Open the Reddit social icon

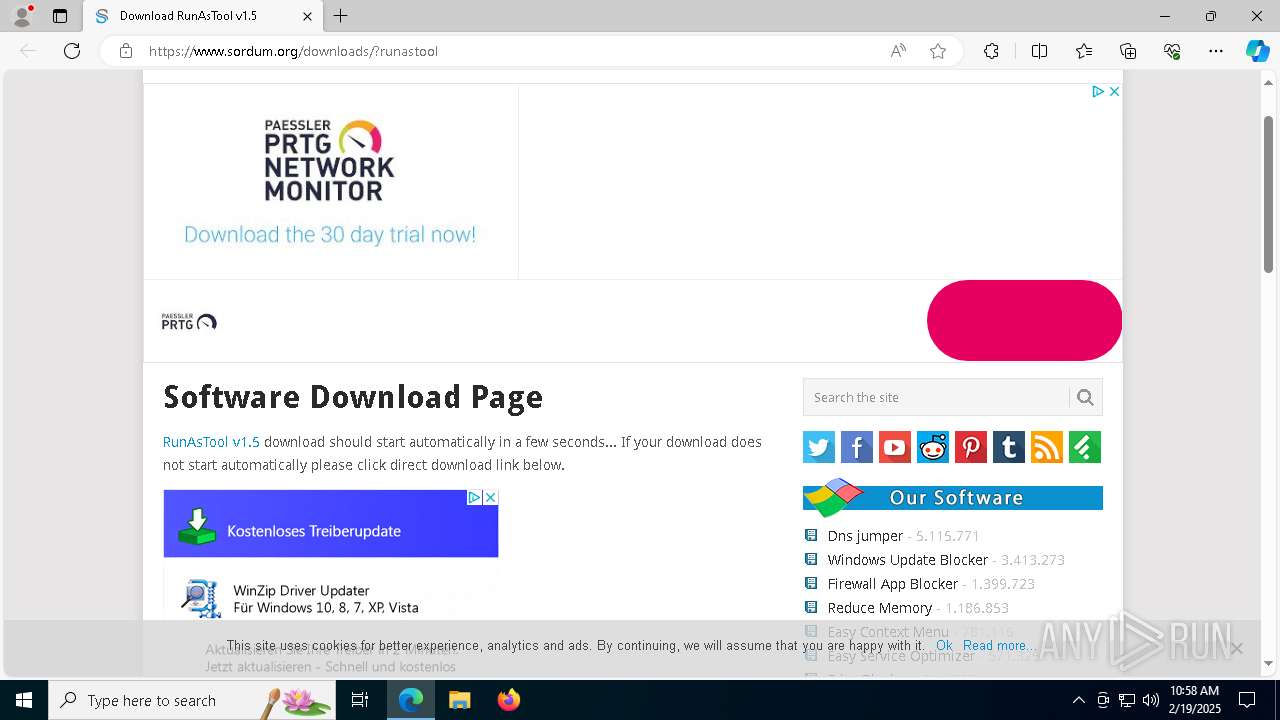point(933,447)
